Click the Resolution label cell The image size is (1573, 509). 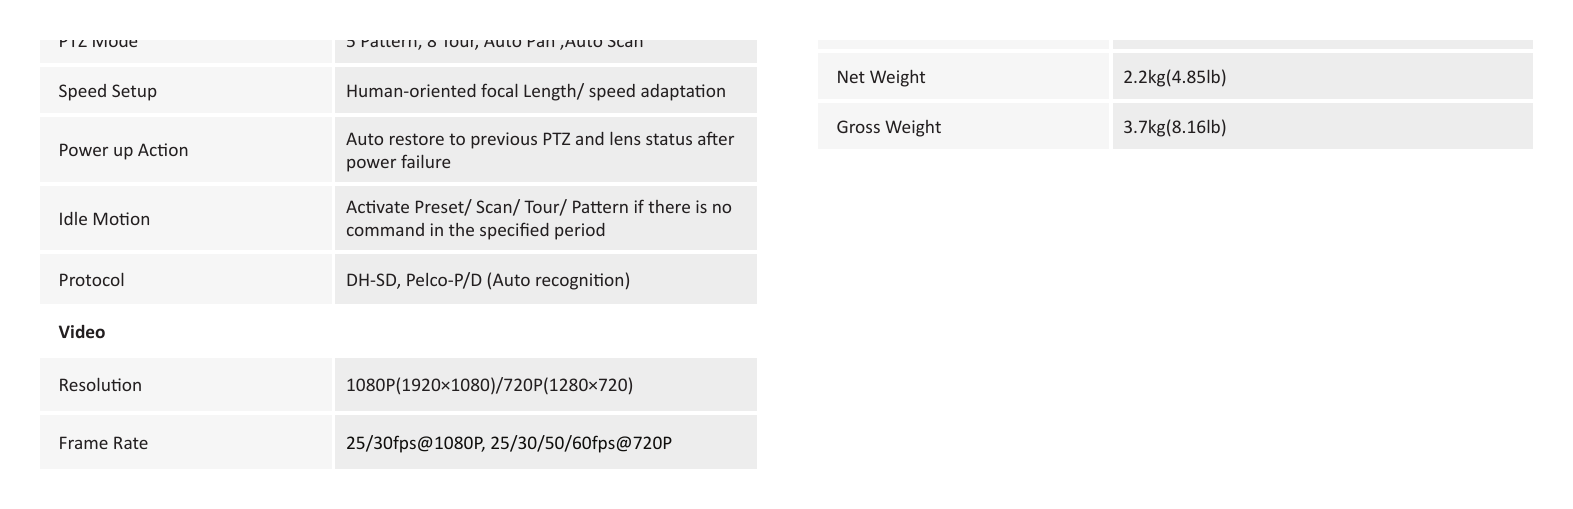(x=186, y=384)
